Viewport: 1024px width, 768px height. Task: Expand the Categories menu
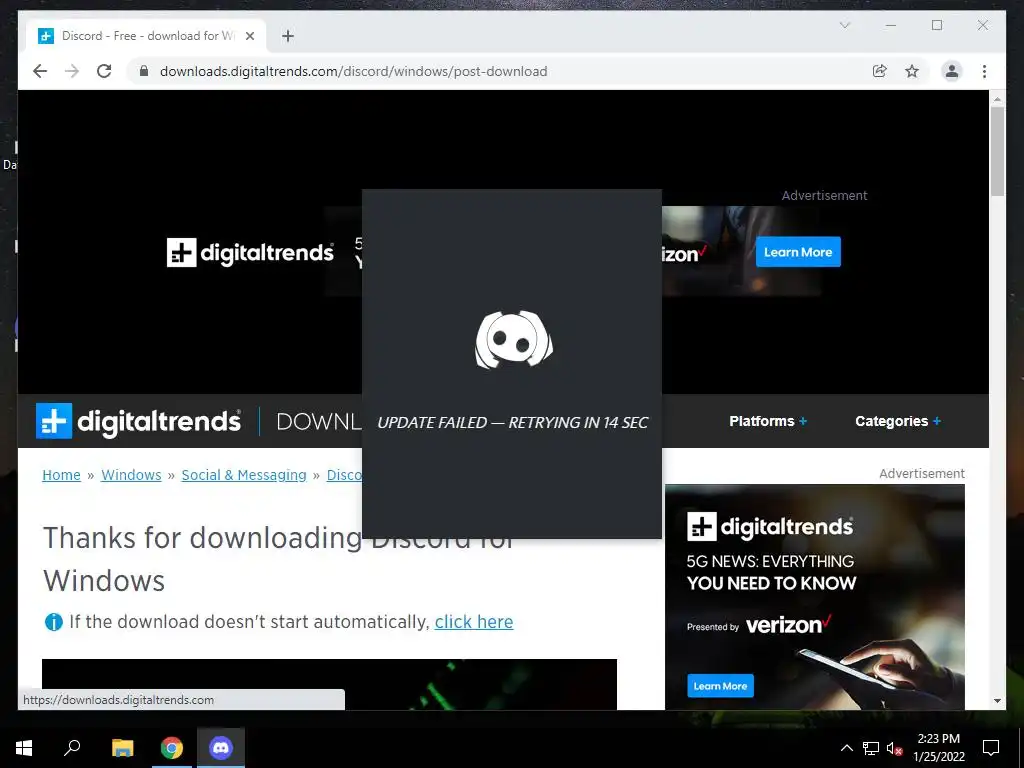898,421
